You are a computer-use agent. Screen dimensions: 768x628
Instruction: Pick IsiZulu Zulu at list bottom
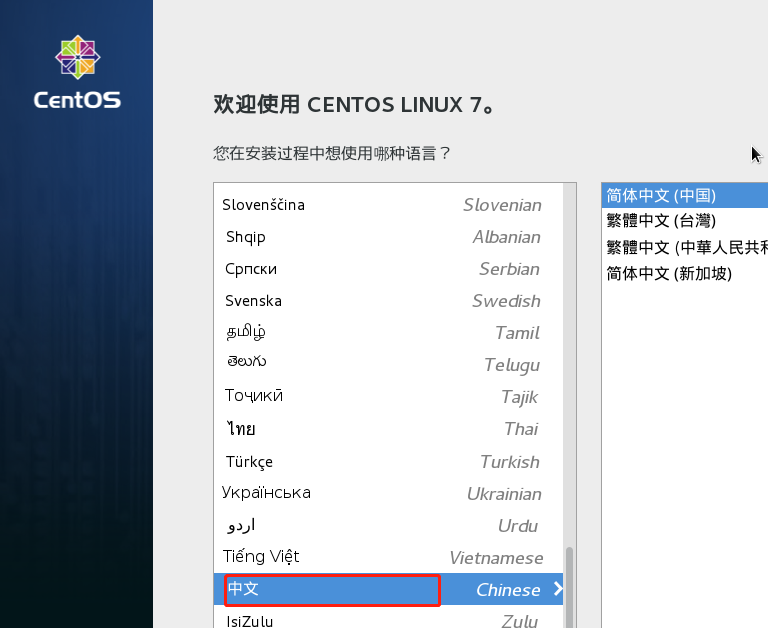(388, 618)
